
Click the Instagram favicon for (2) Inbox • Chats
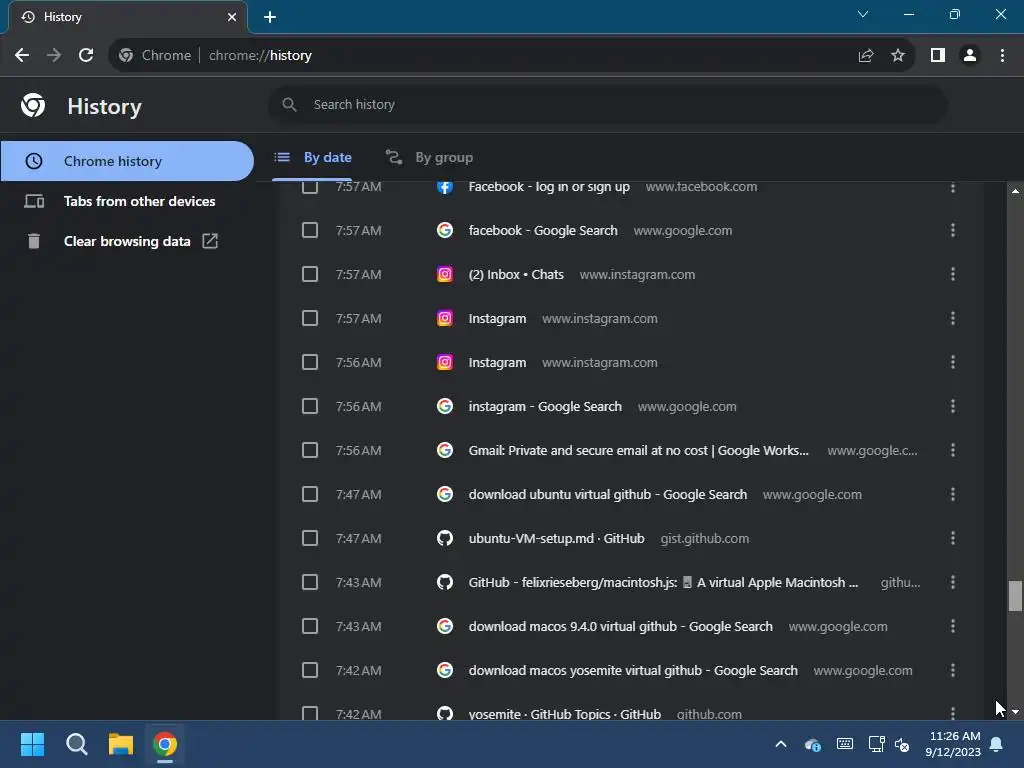(x=445, y=274)
